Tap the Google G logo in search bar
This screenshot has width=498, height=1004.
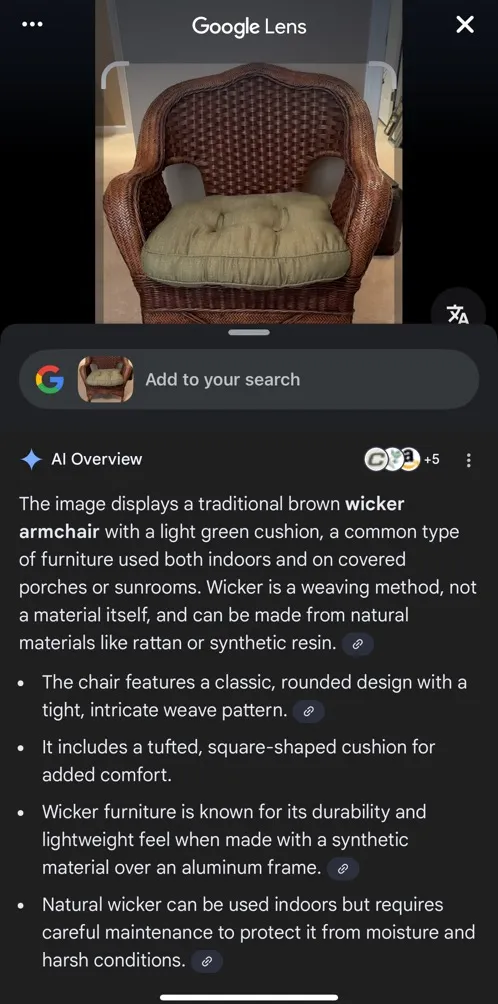pos(50,380)
